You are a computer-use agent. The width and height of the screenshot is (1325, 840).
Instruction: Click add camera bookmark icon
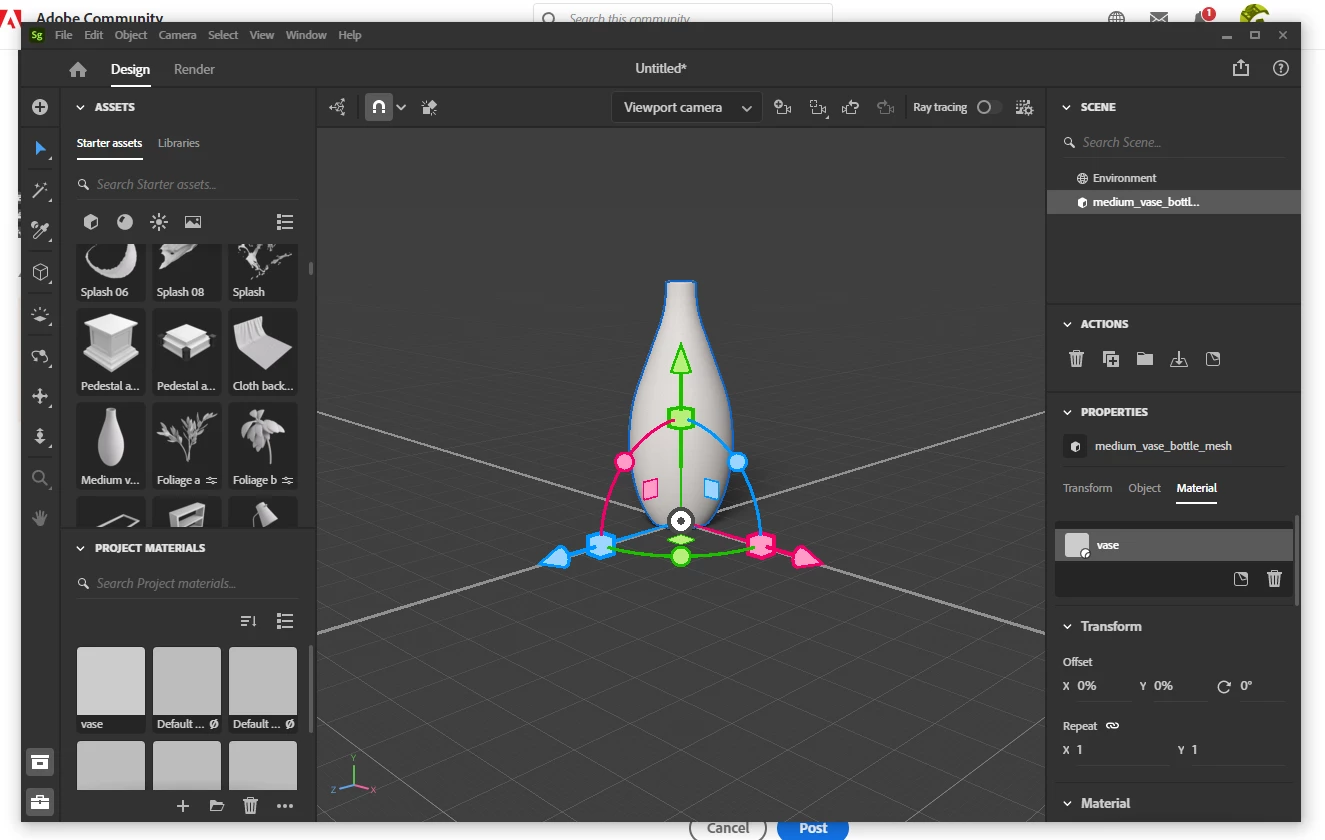[x=783, y=107]
